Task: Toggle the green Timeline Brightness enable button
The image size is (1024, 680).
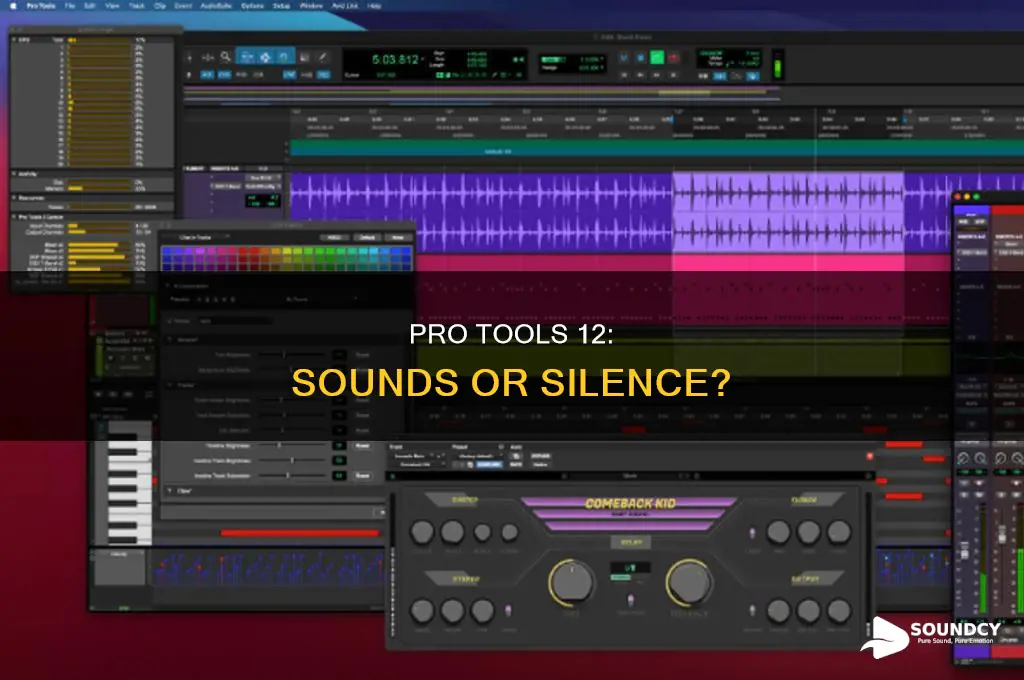Action: 339,445
